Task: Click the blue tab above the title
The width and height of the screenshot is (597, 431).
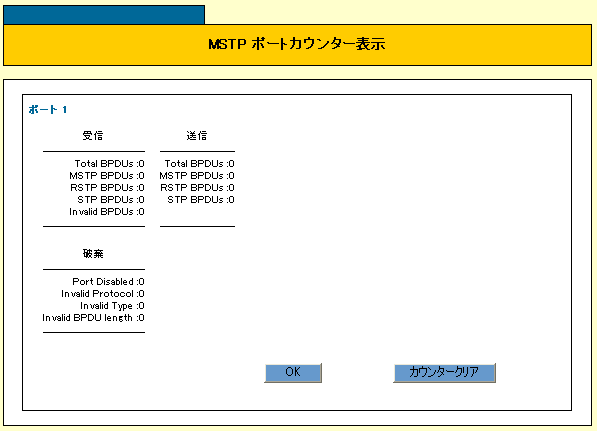Action: tap(104, 15)
